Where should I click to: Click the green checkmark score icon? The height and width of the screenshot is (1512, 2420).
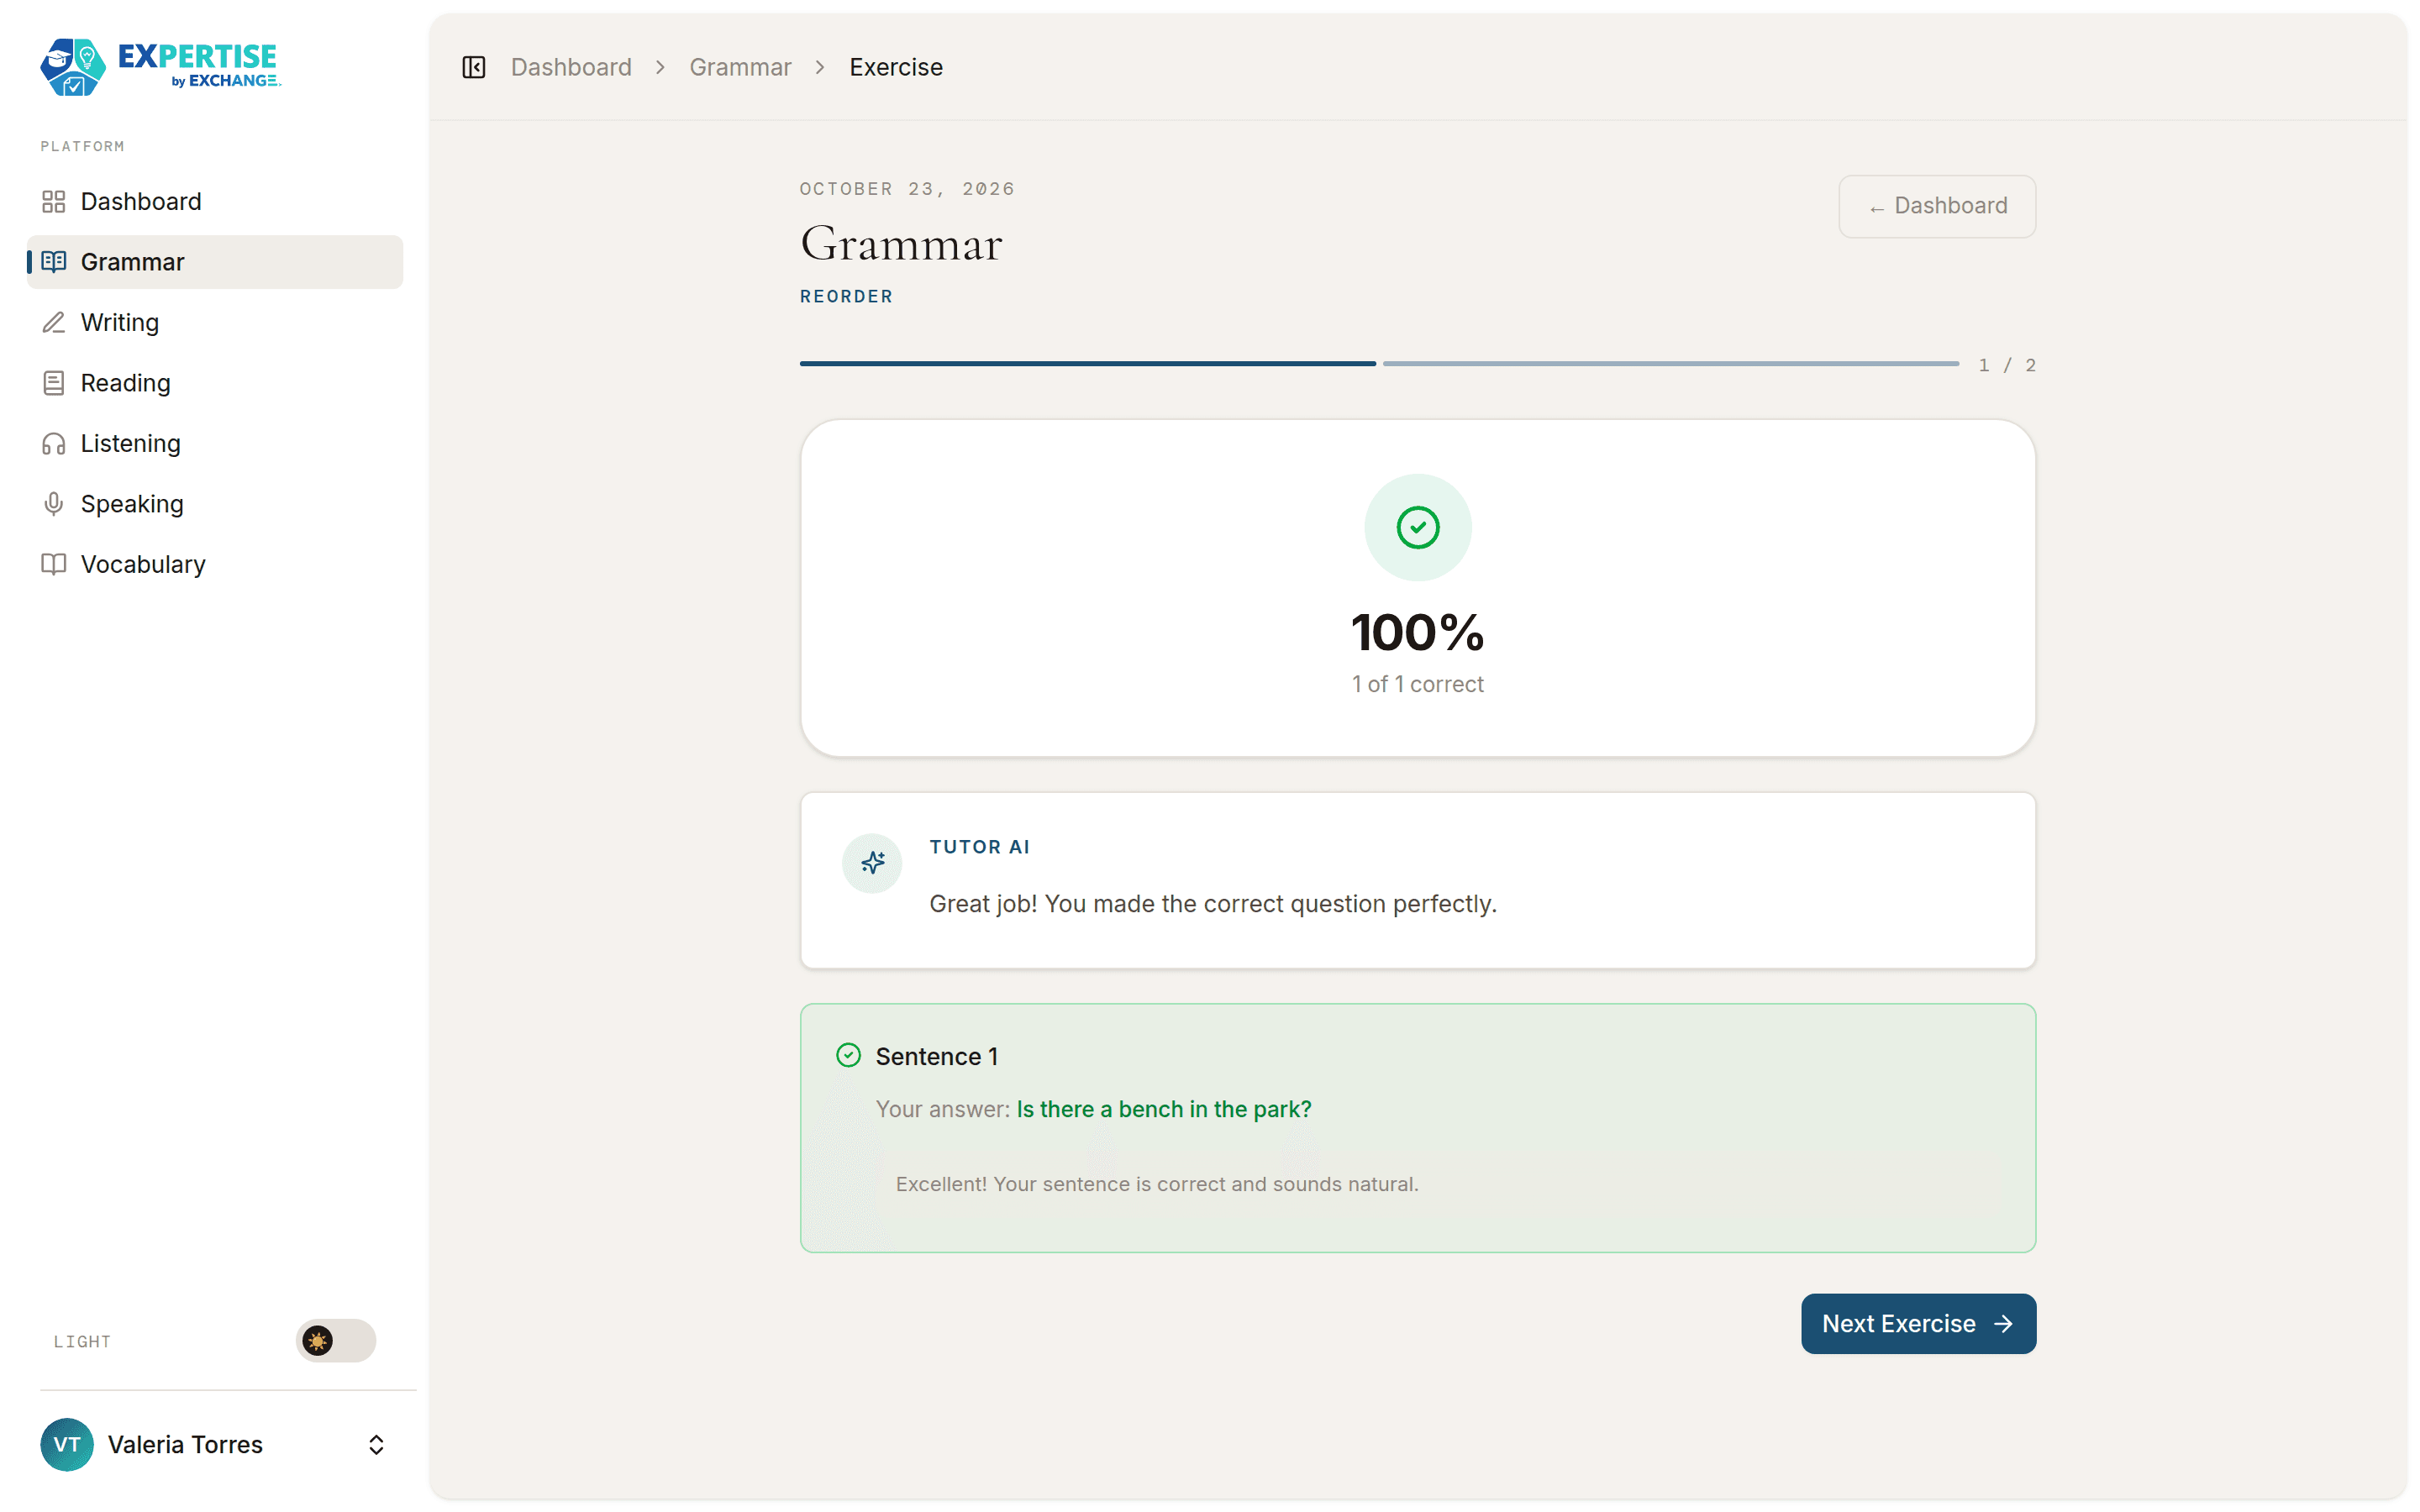click(1417, 527)
